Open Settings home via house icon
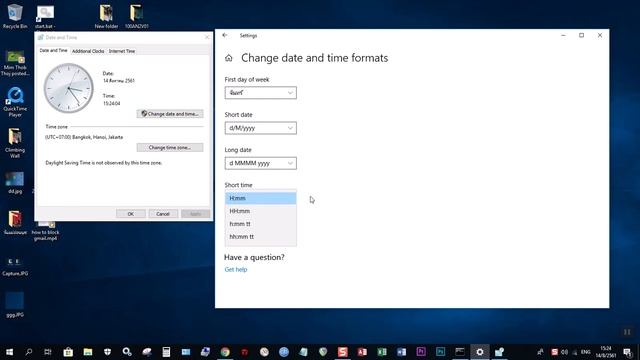The width and height of the screenshot is (640, 360). click(229, 58)
